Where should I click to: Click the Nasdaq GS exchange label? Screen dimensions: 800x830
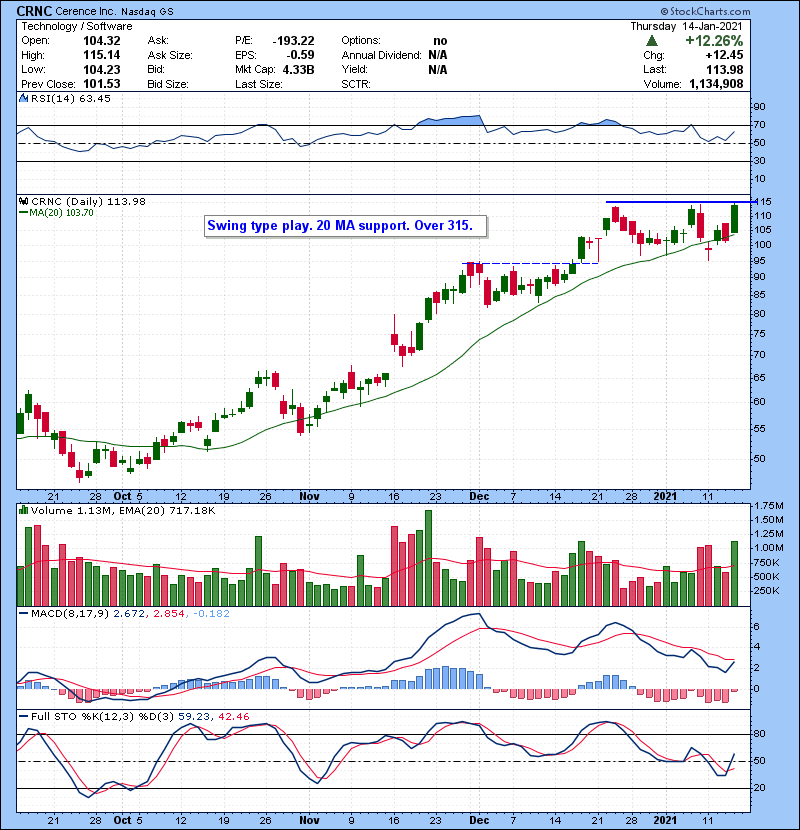(x=147, y=12)
